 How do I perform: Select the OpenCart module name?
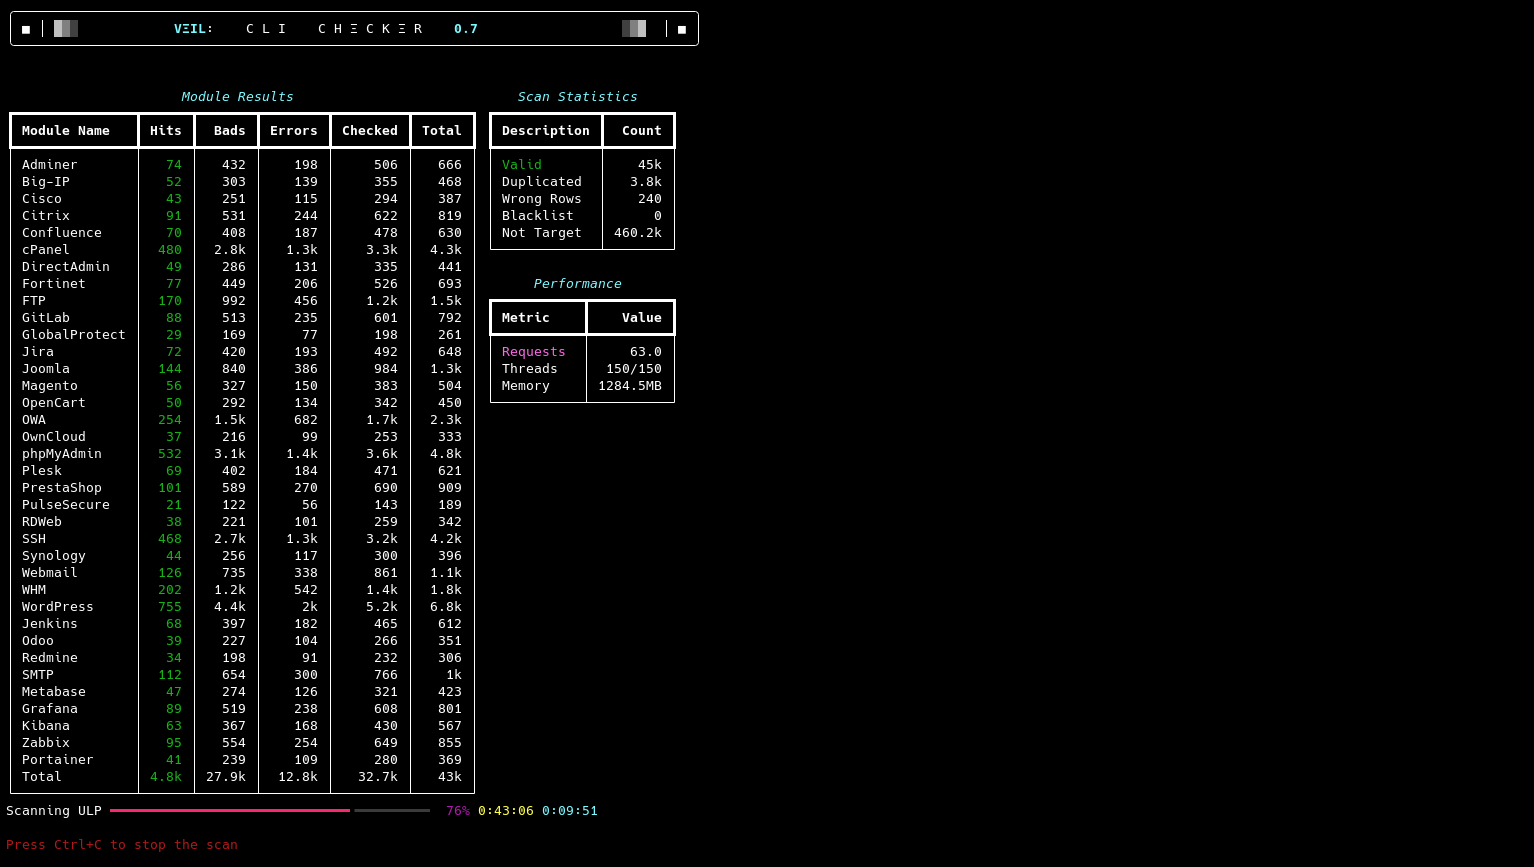tap(54, 403)
